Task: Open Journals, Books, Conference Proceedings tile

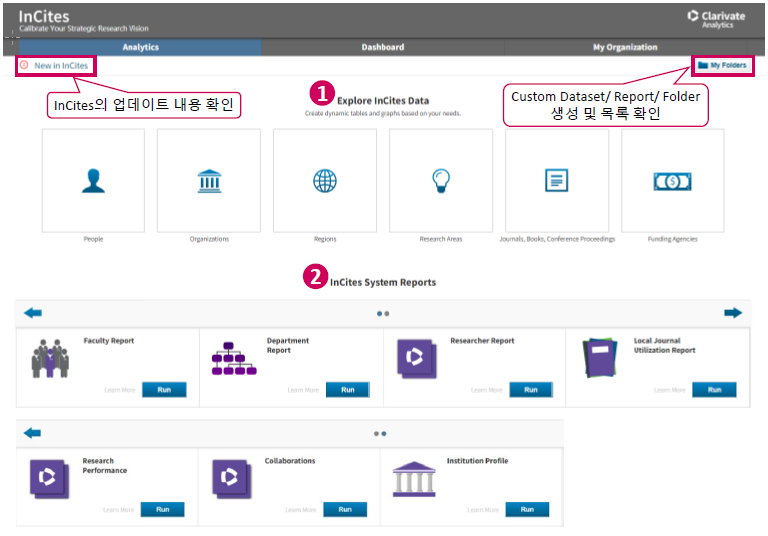Action: (x=557, y=181)
